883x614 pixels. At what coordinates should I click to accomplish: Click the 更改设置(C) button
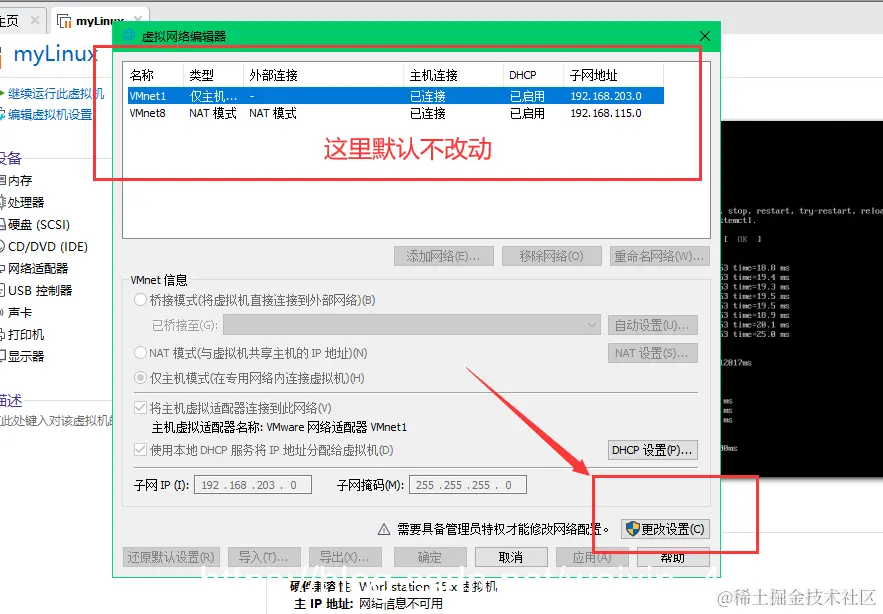[663, 531]
